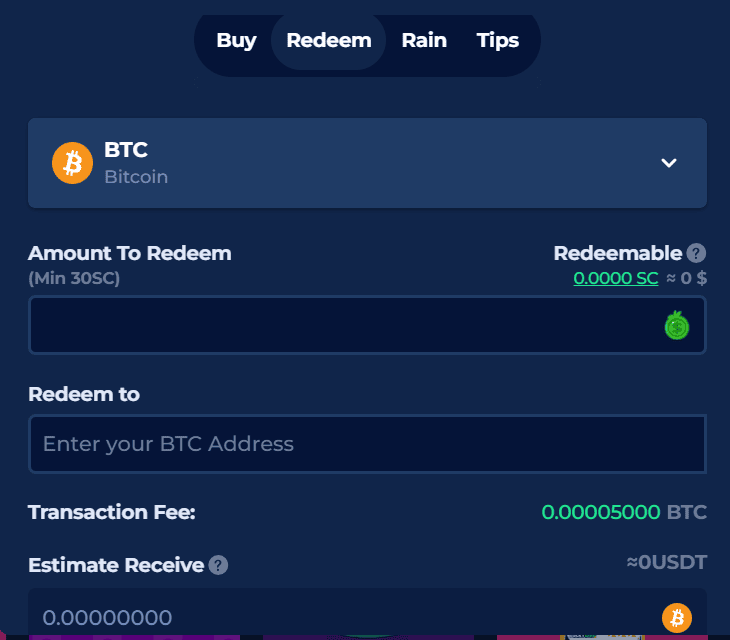Focus the Amount To Redeem input field
The width and height of the screenshot is (730, 640).
pos(367,325)
